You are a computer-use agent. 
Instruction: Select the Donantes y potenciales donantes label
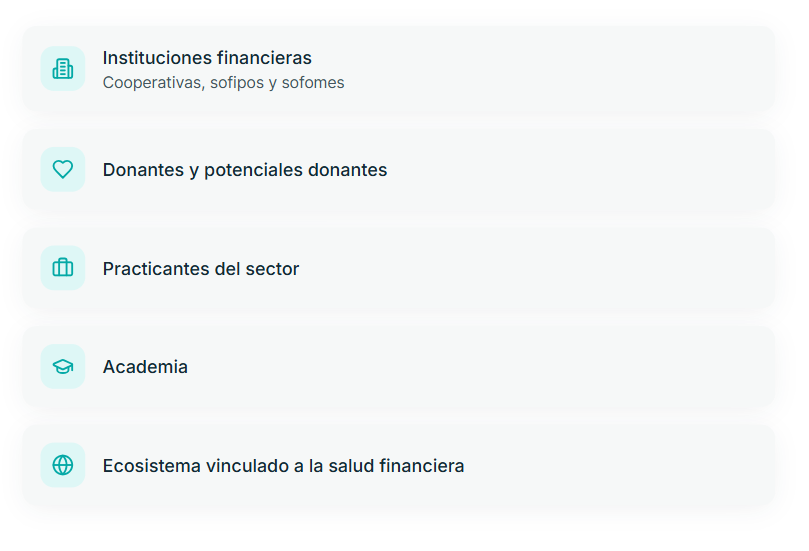point(244,170)
